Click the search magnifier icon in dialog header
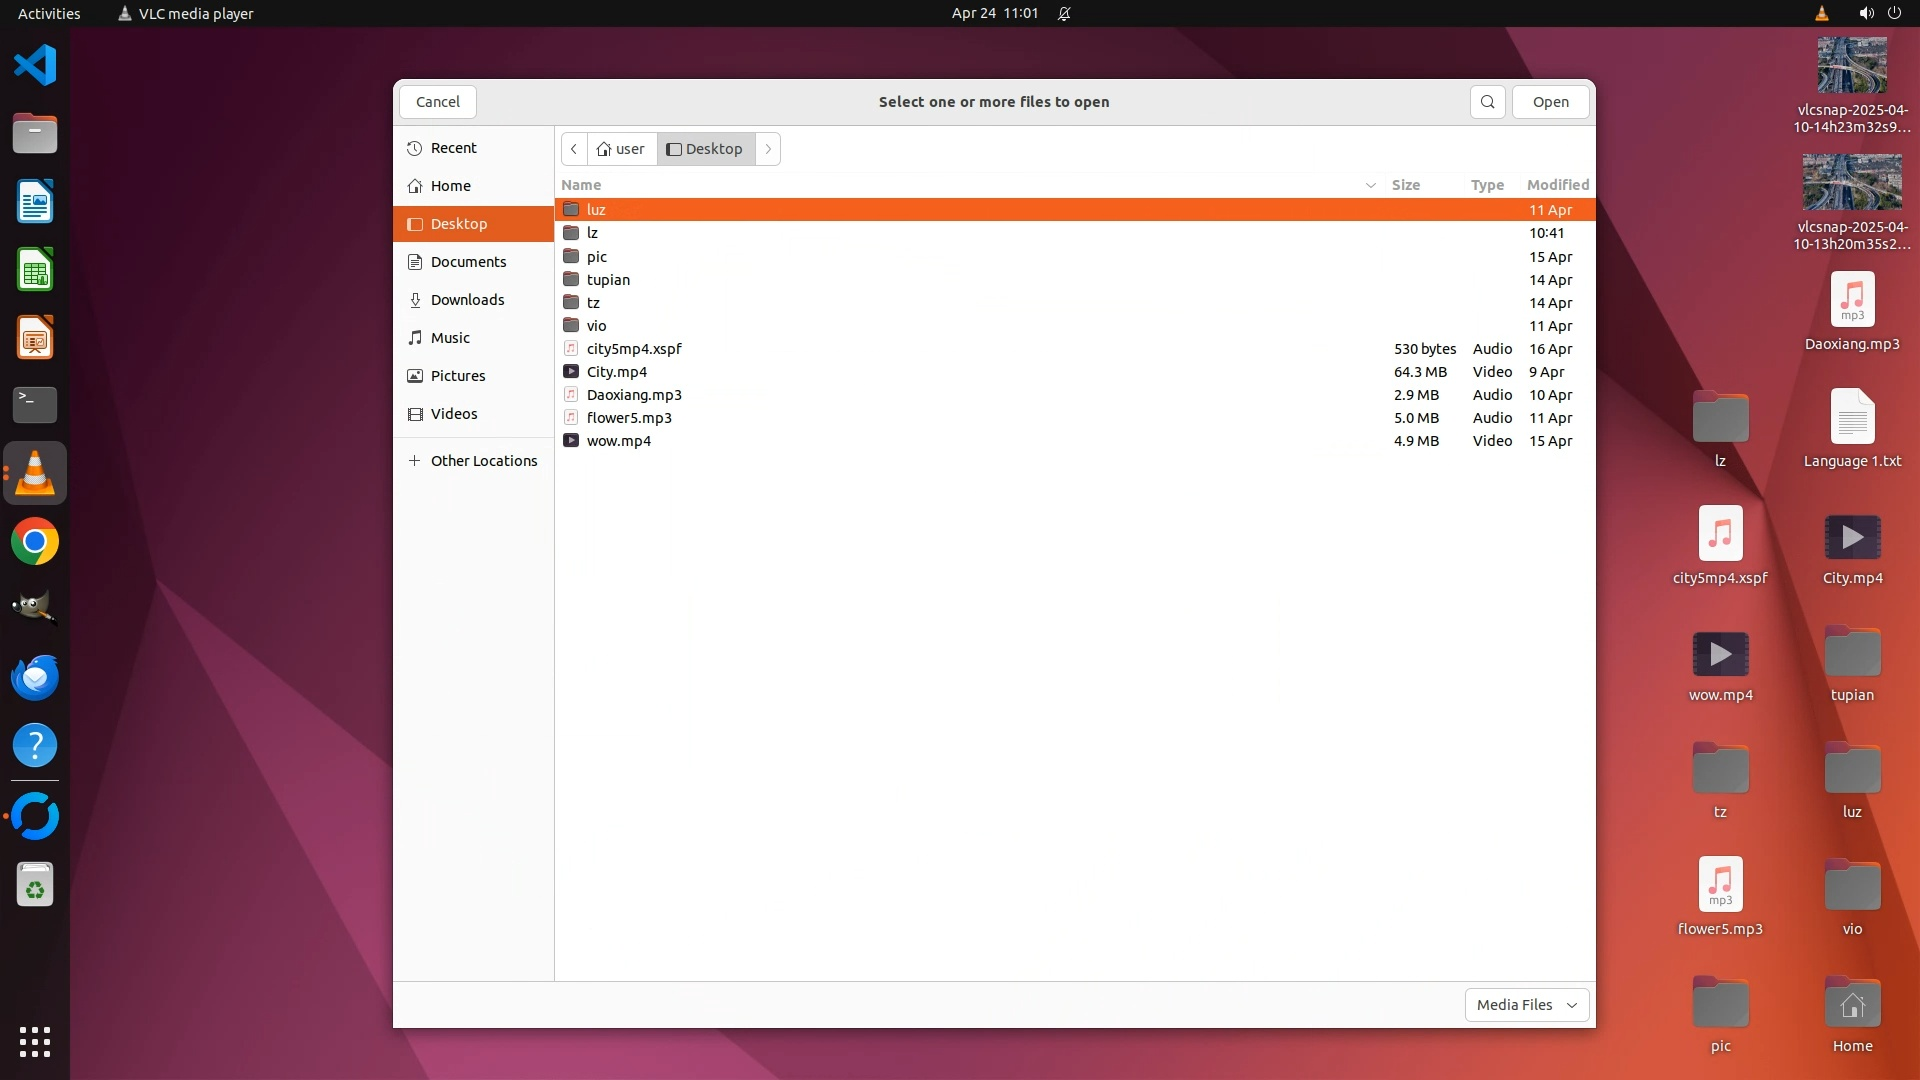This screenshot has width=1920, height=1080. [x=1487, y=102]
